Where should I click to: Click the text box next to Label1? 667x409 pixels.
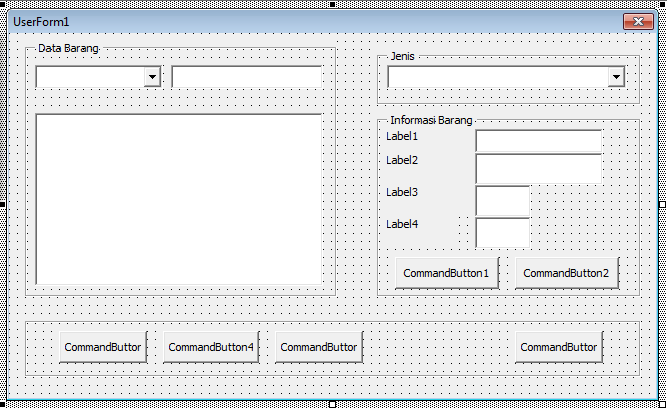(x=539, y=141)
